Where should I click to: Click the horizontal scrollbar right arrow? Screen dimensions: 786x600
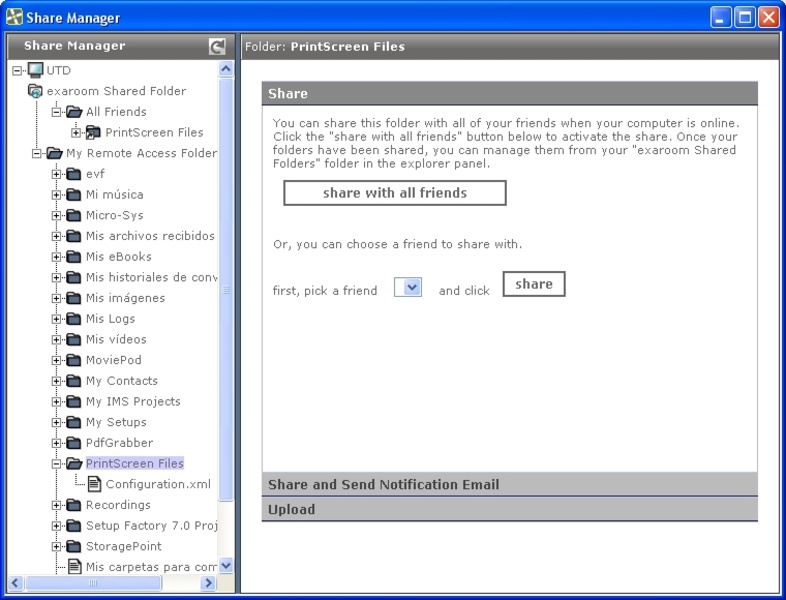(x=208, y=582)
